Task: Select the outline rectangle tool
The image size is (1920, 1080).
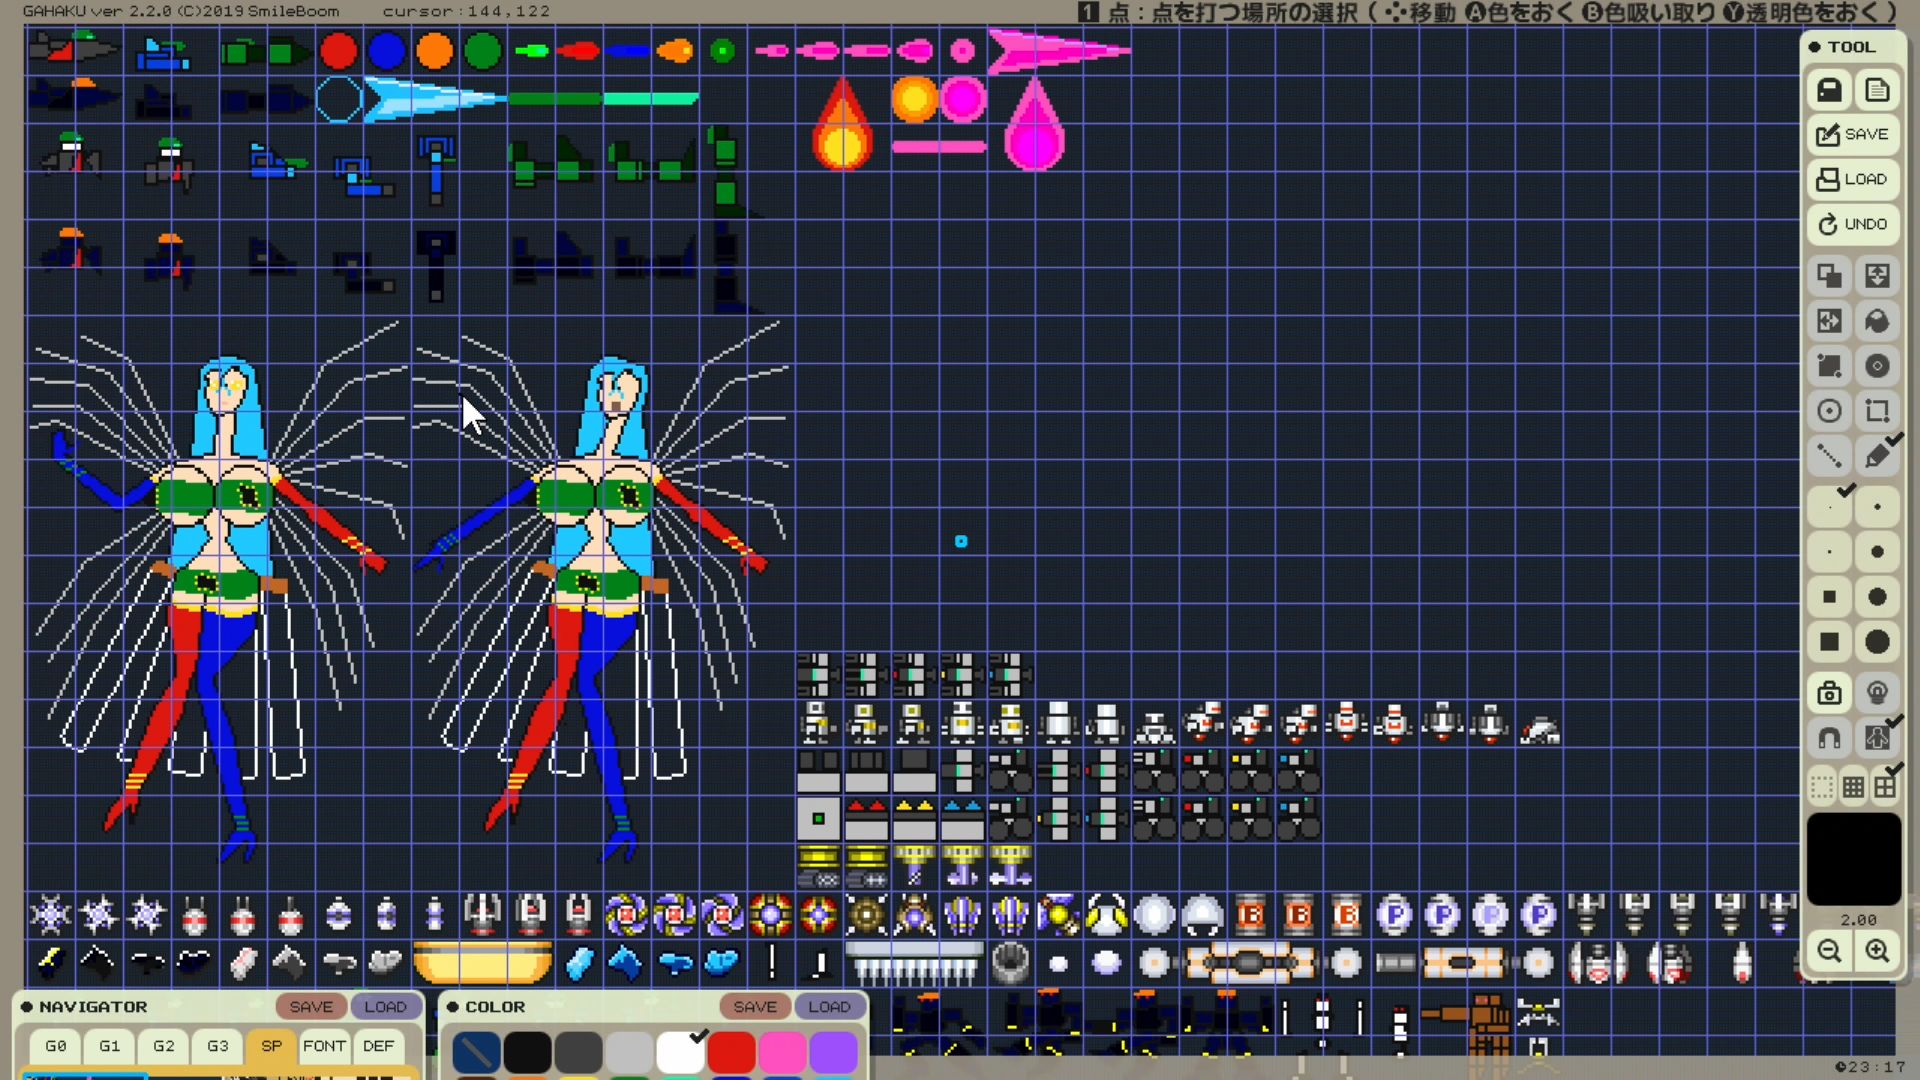Action: pyautogui.click(x=1877, y=411)
